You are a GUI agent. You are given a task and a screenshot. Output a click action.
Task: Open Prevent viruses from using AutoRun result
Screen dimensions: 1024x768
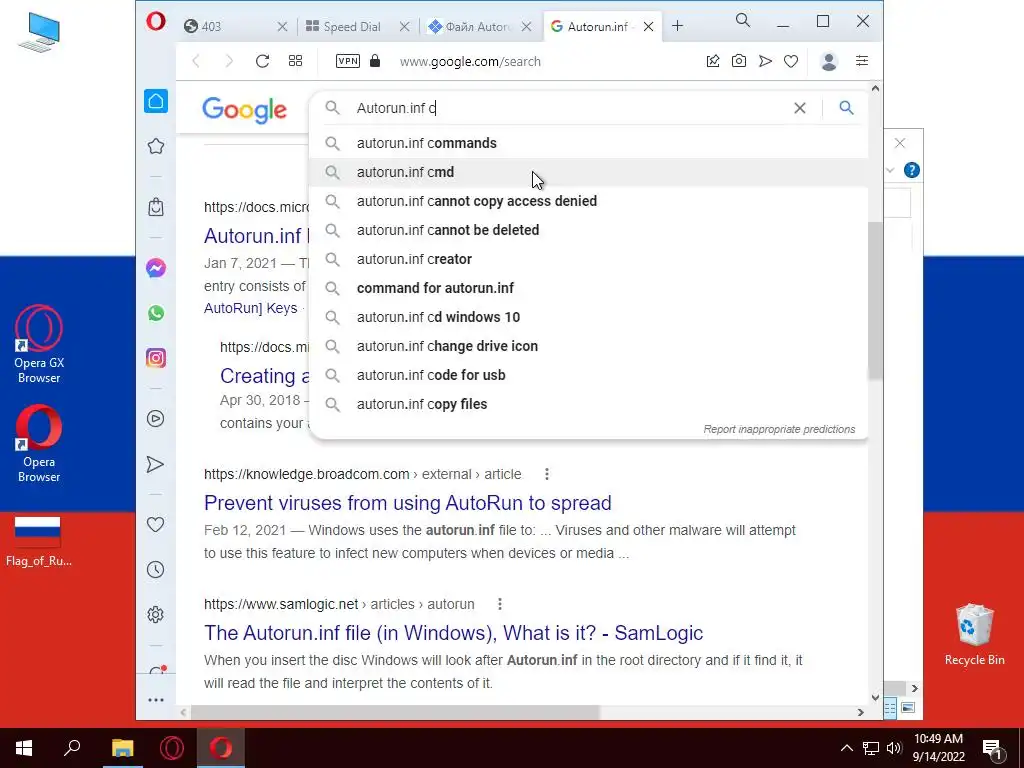coord(408,503)
